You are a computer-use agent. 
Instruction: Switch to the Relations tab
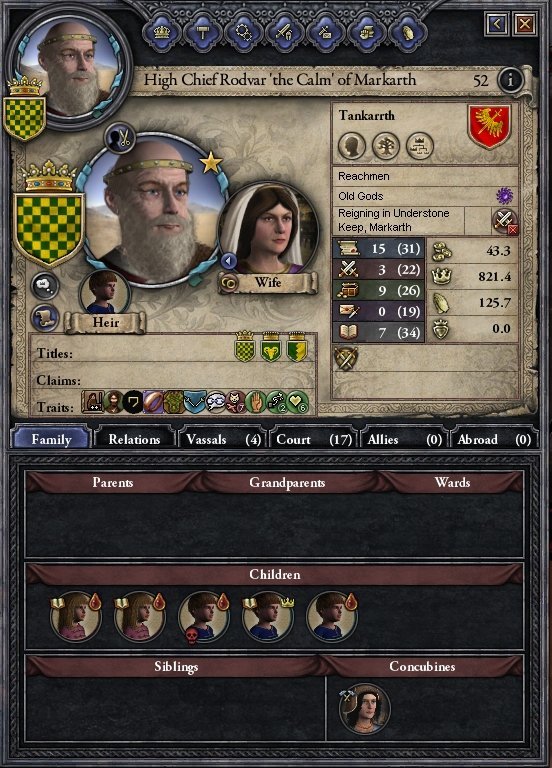[x=134, y=439]
